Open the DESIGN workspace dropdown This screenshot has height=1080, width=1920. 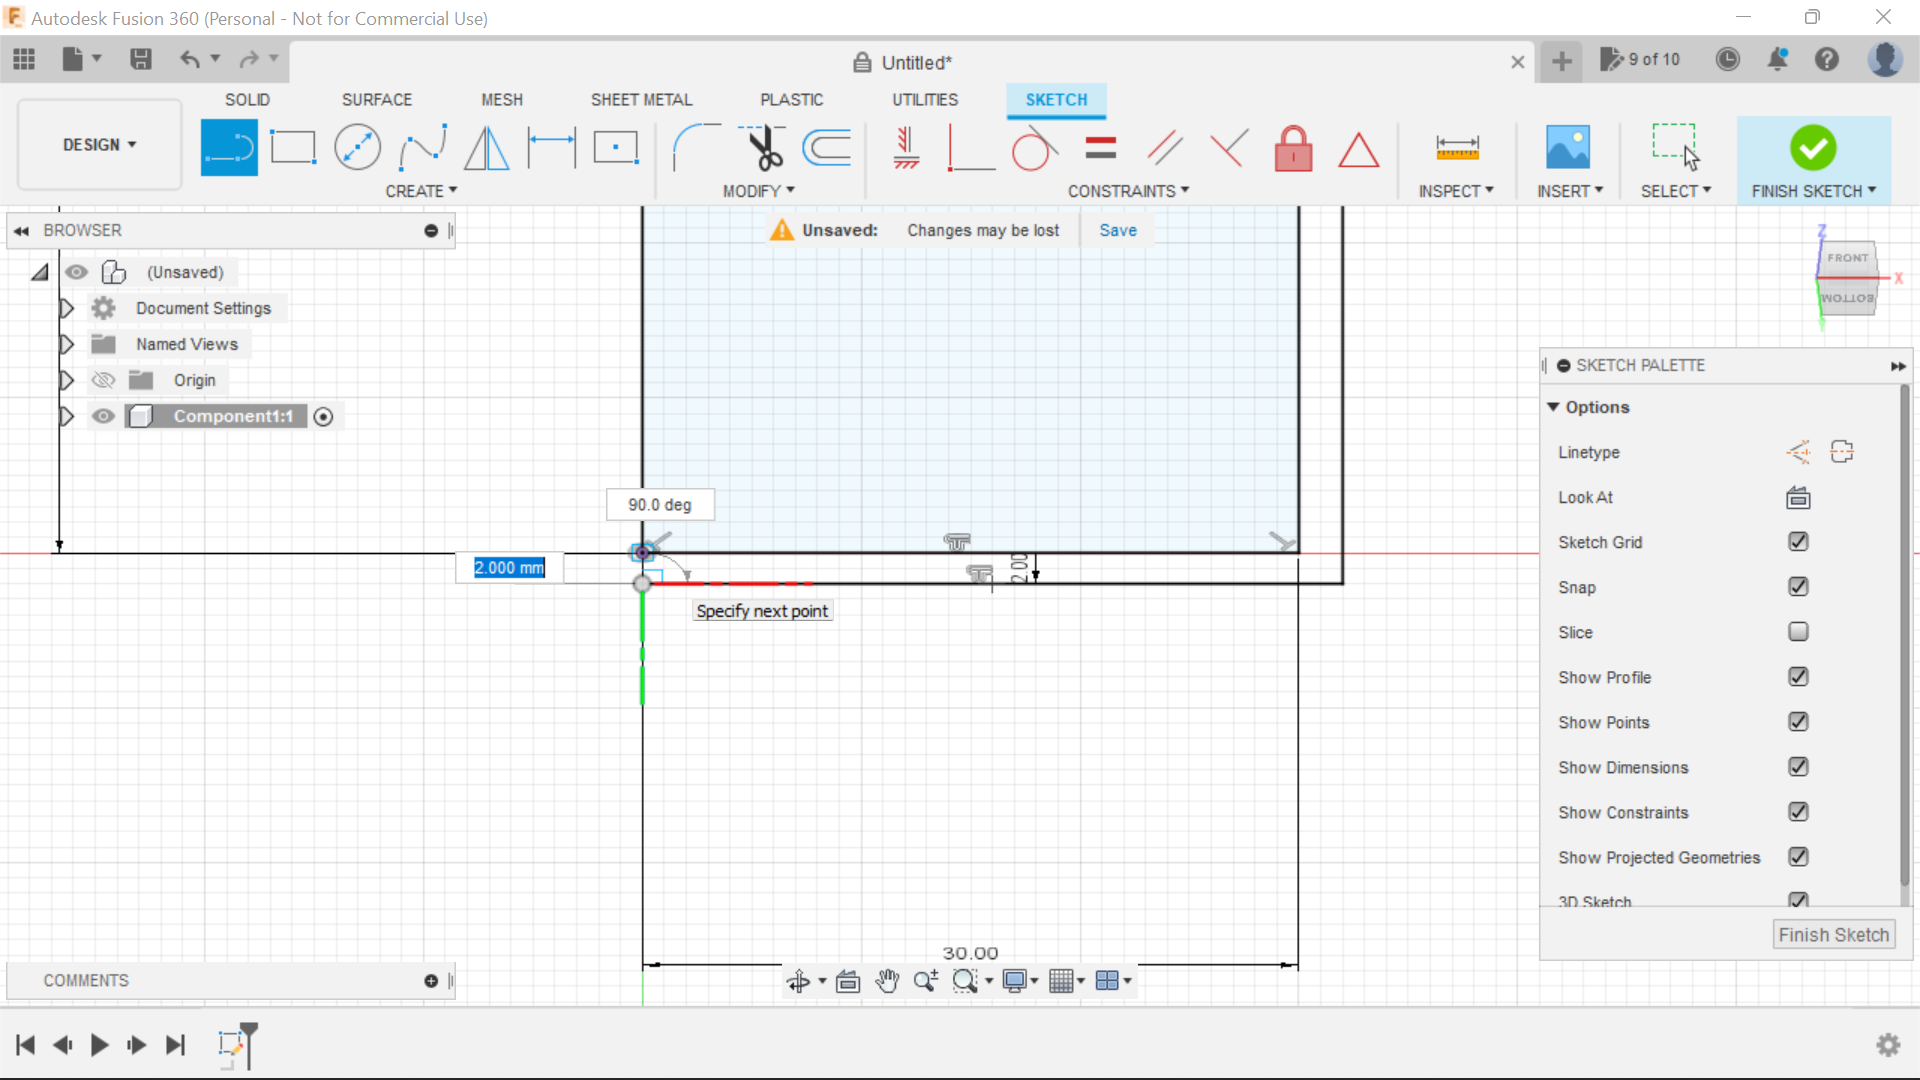[x=98, y=144]
